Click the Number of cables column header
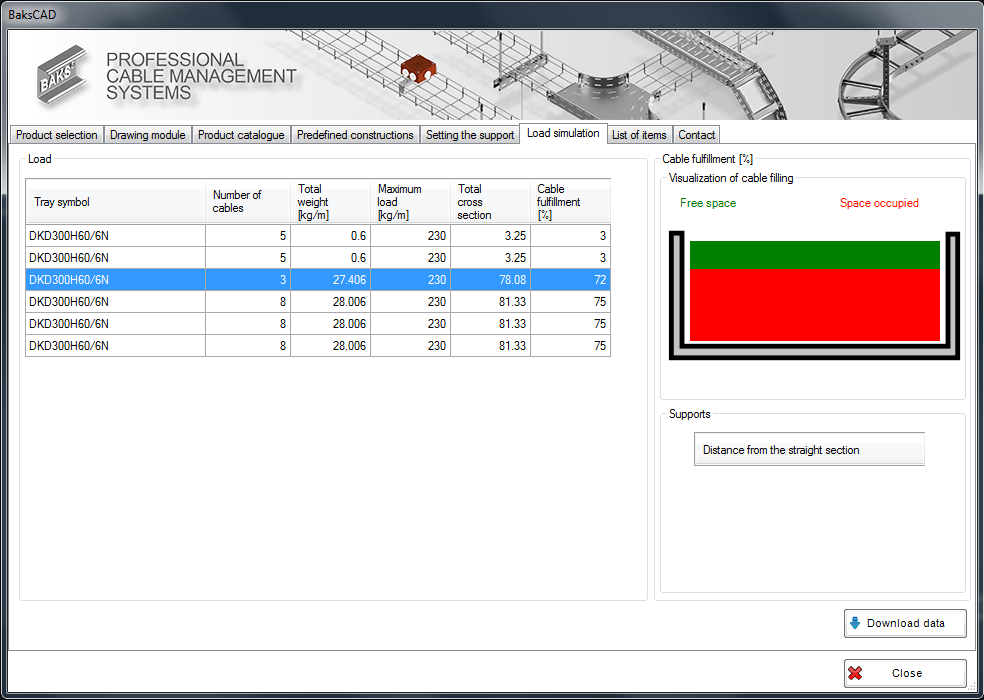This screenshot has height=700, width=984. point(248,202)
